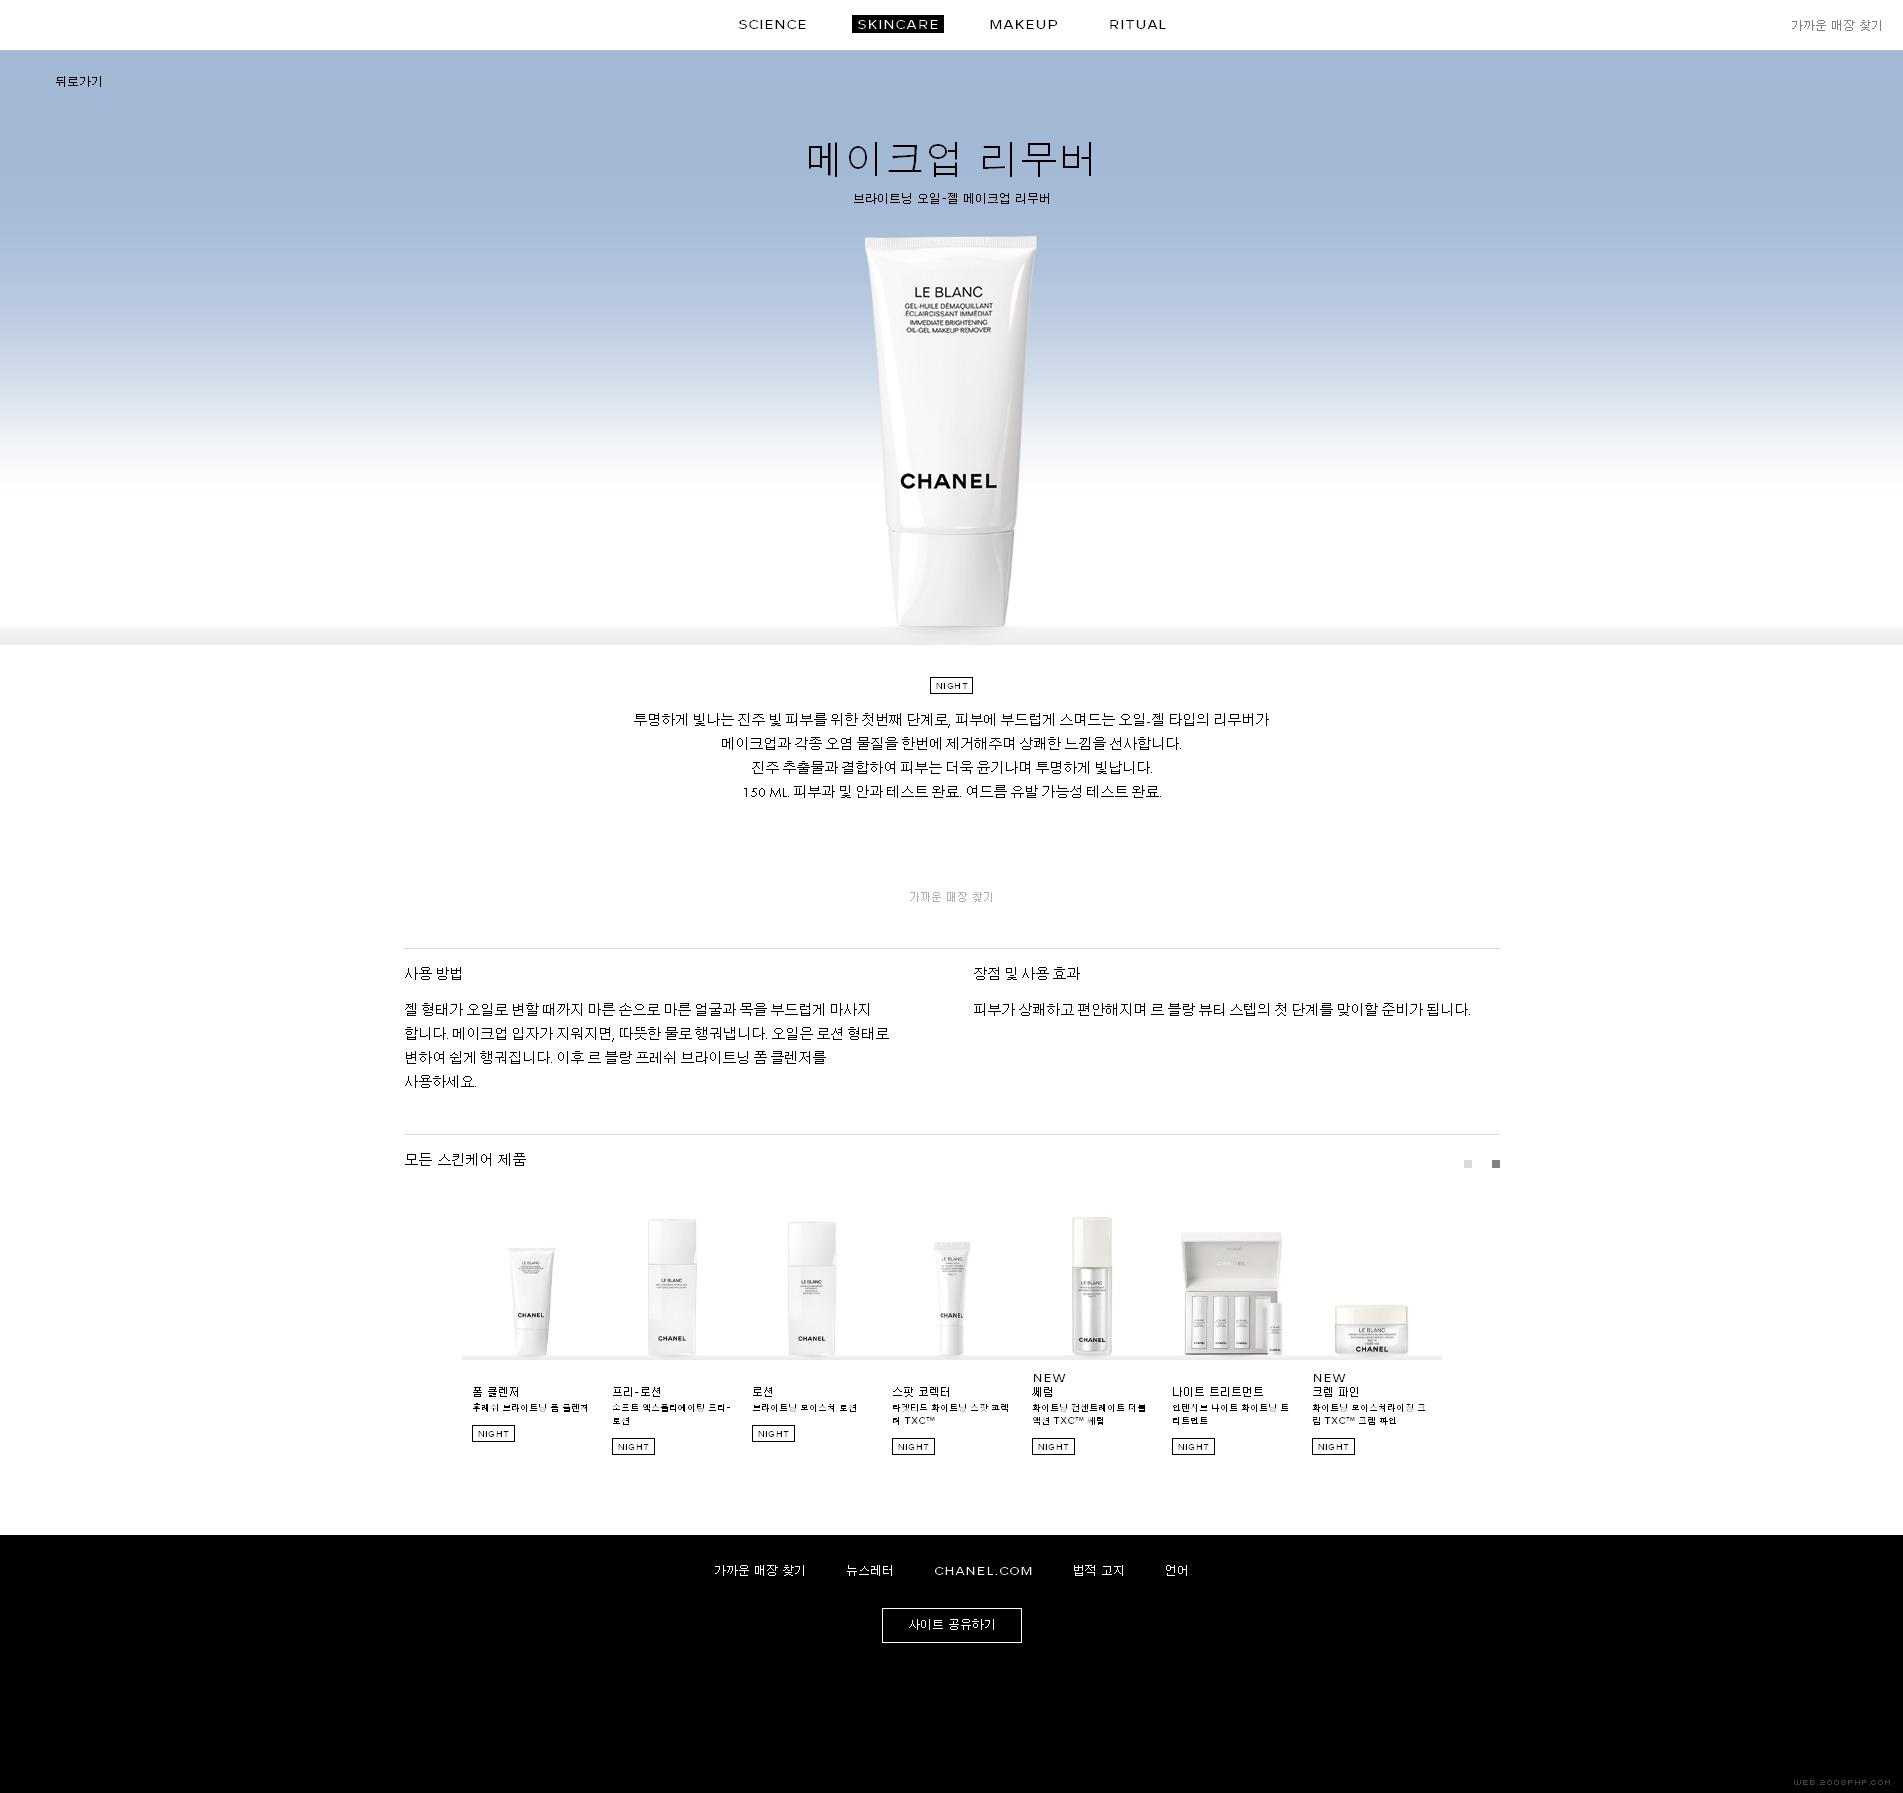1903x1793 pixels.
Task: Open the 폼 클렌저 product thumbnail
Action: pyautogui.click(x=531, y=1302)
